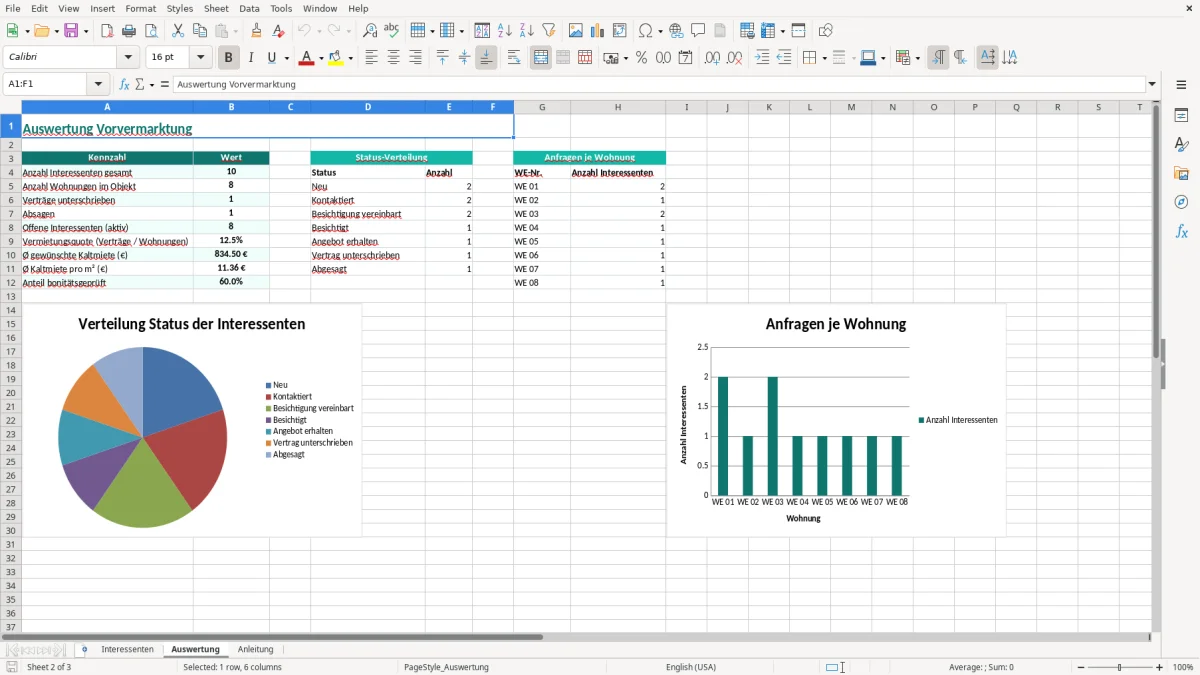The width and height of the screenshot is (1200, 675).
Task: Switch to the Anleitung sheet tab
Action: coord(256,649)
